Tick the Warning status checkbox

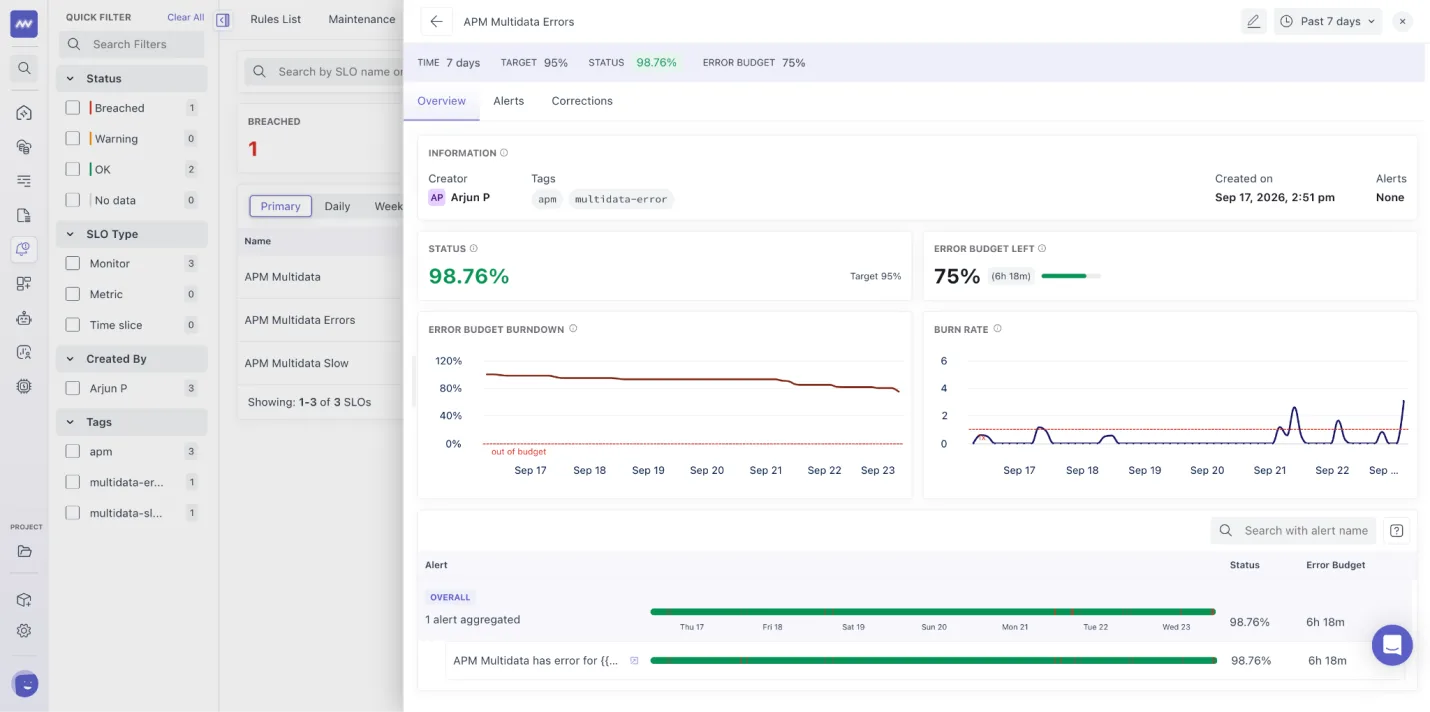72,138
